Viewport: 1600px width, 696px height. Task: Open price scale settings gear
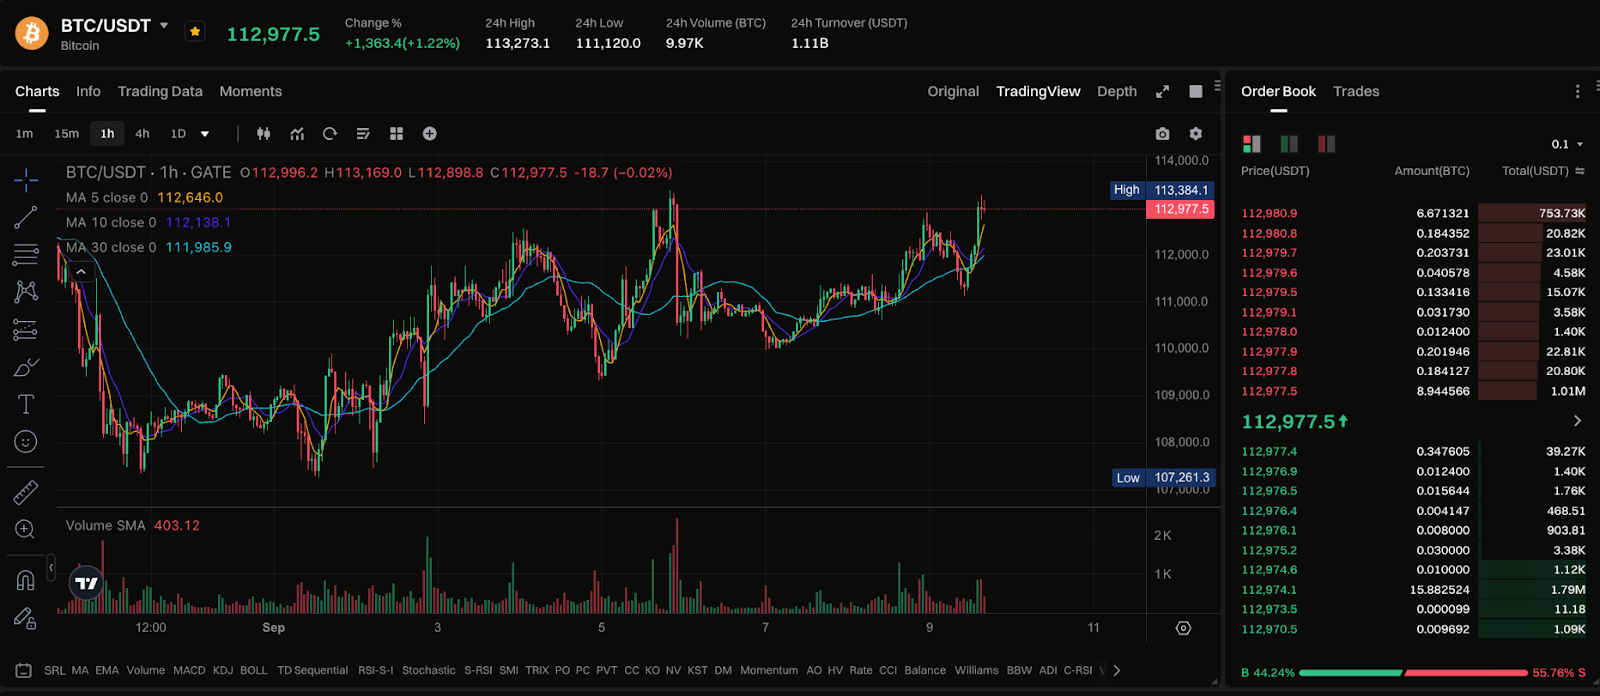tap(1184, 628)
